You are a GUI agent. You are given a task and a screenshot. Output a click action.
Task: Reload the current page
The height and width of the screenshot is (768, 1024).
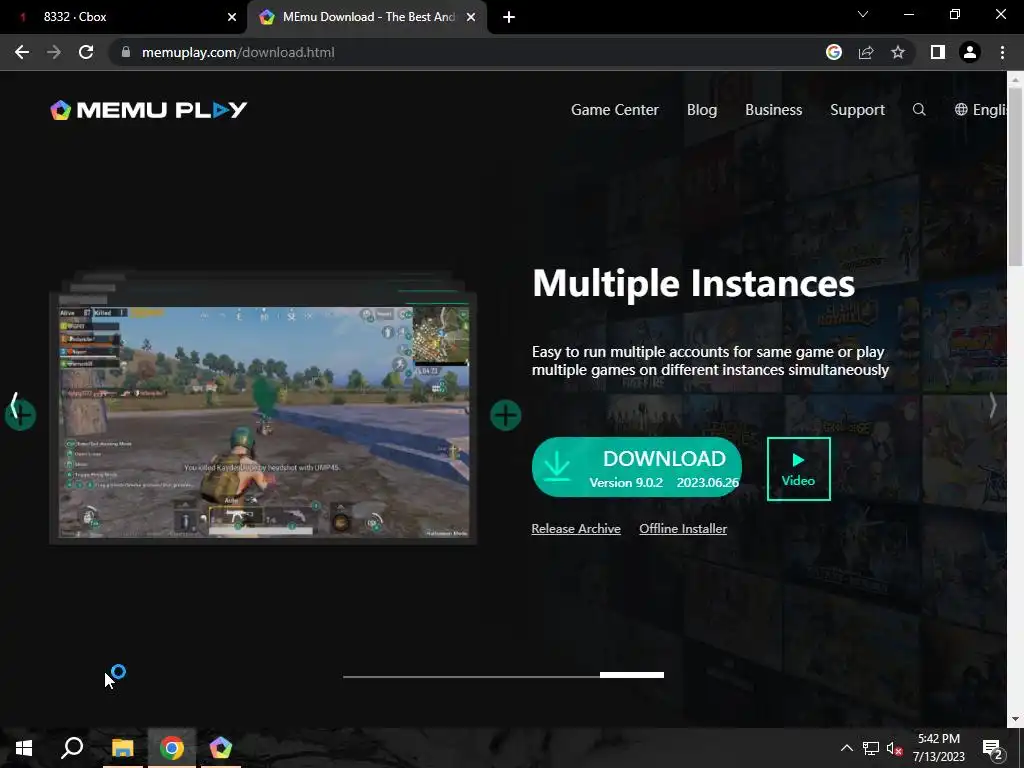coord(86,52)
